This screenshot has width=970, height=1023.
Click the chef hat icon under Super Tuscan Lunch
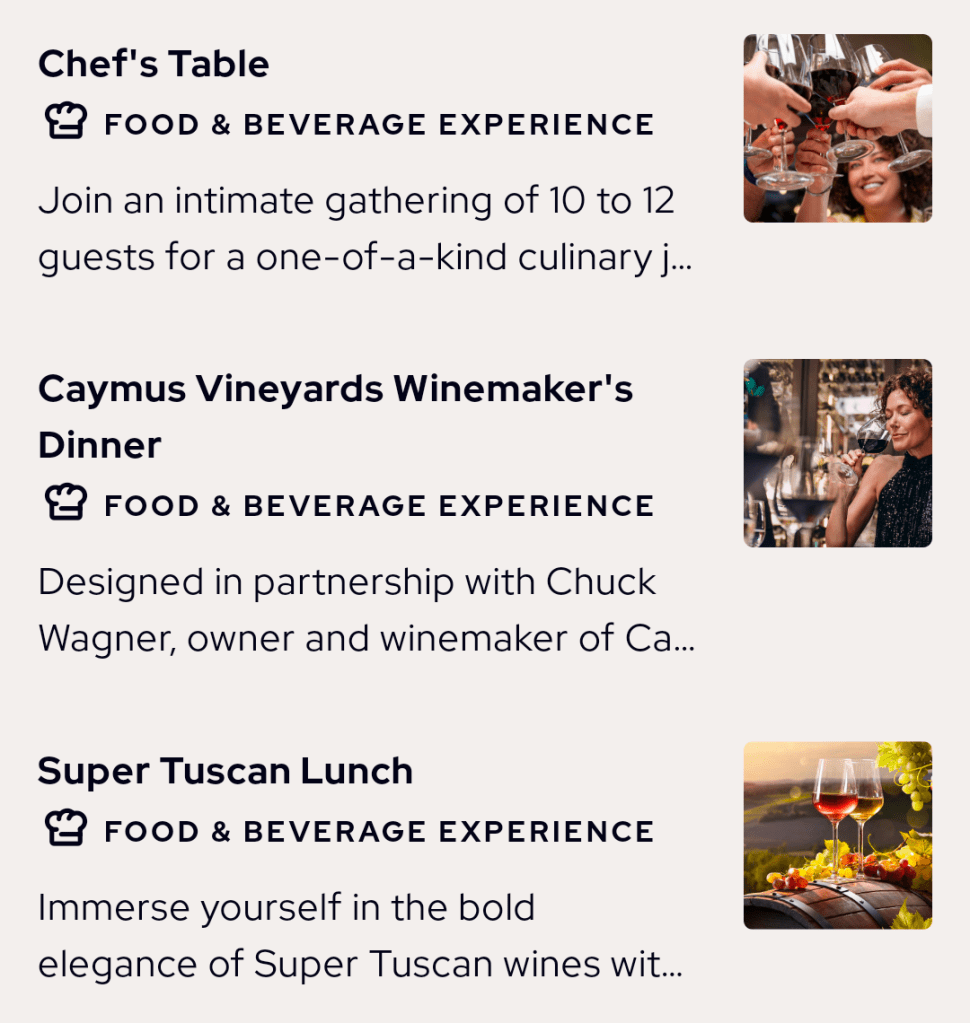pos(66,830)
